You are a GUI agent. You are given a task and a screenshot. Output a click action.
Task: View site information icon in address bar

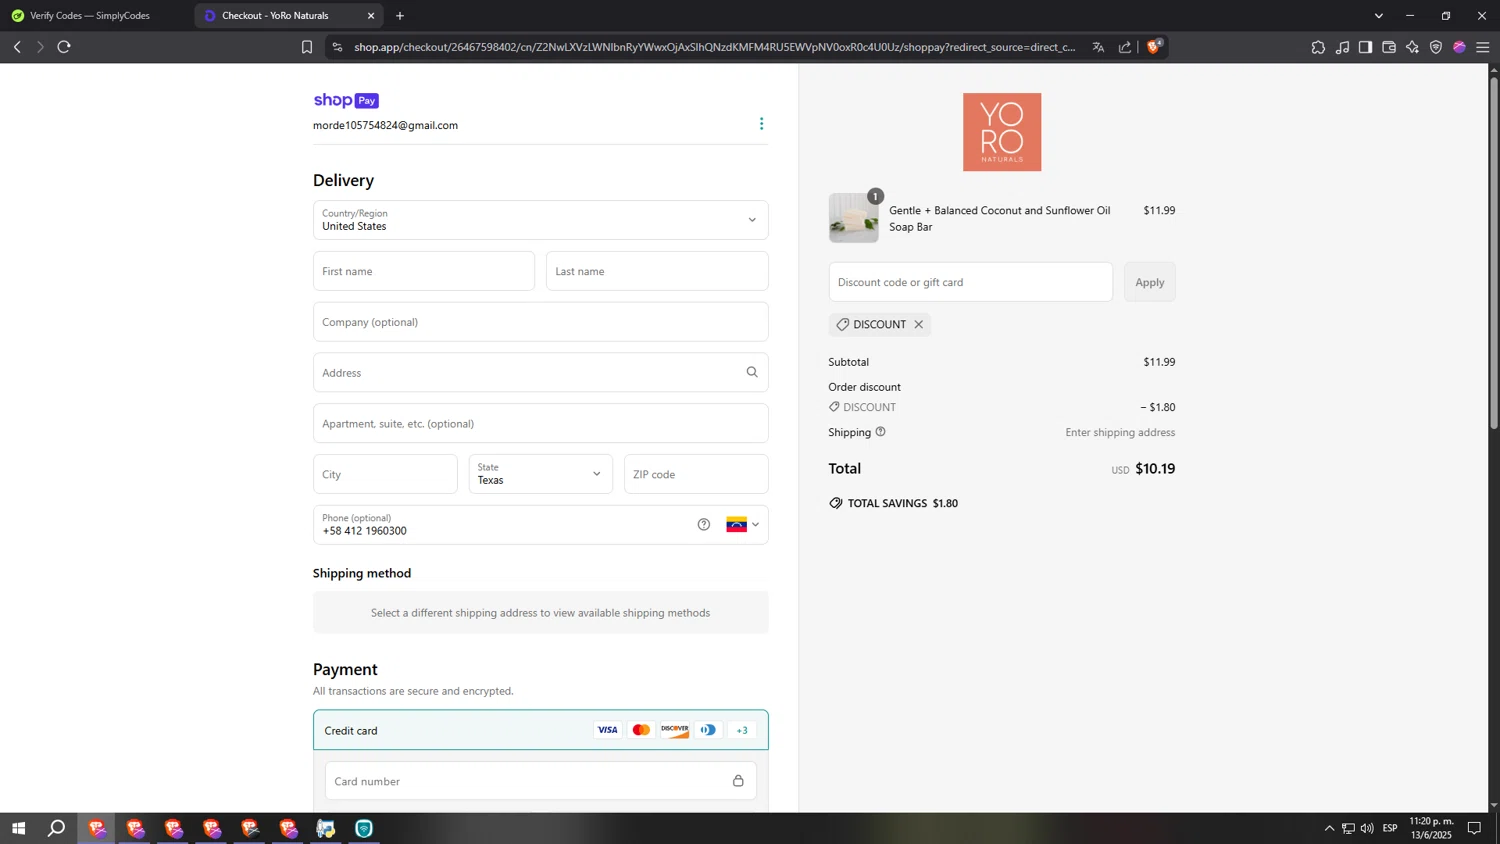[337, 47]
